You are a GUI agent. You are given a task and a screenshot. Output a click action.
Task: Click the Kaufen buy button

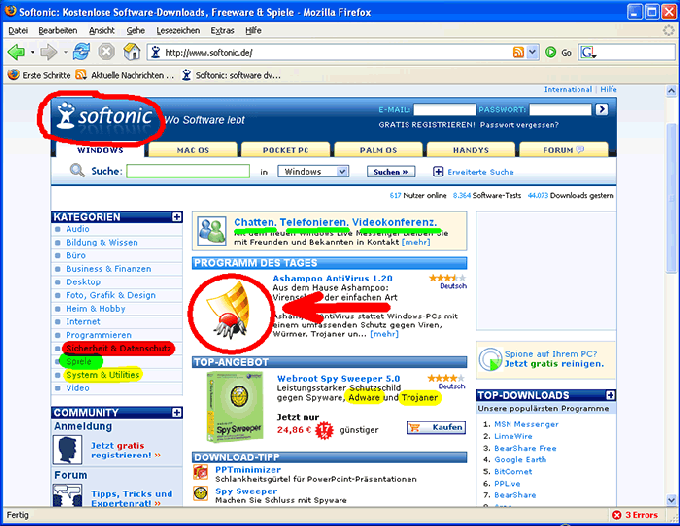[436, 427]
